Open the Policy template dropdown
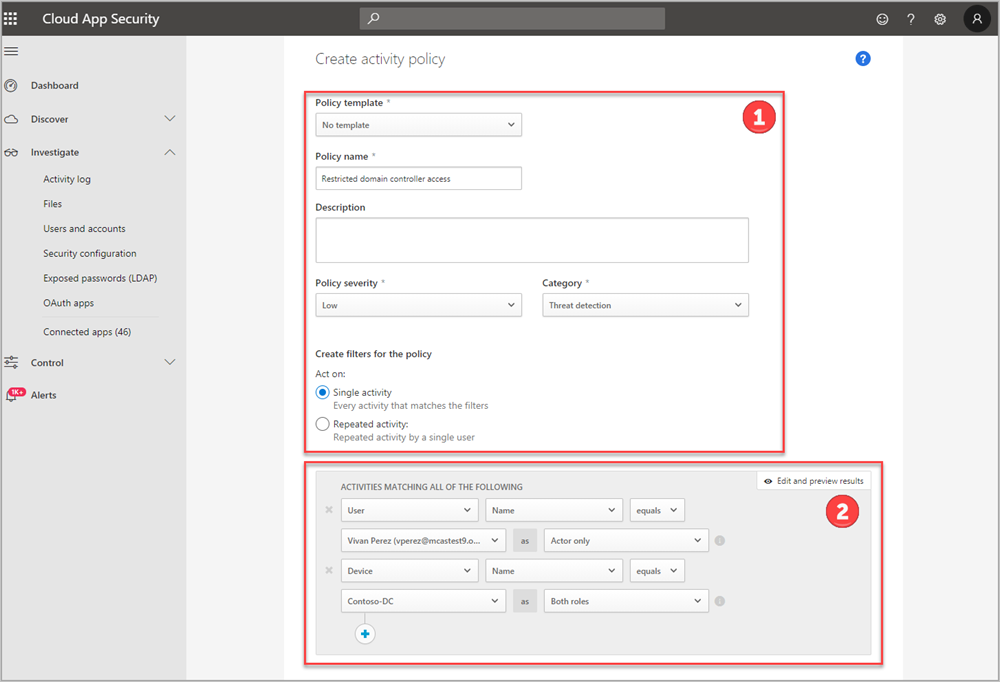 tap(418, 124)
